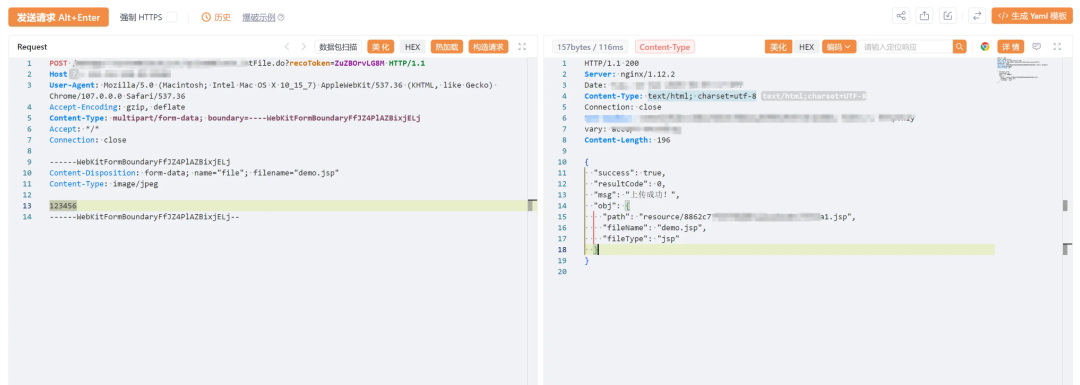Click the 详情 details button
Image resolution: width=1080 pixels, height=385 pixels.
click(1010, 47)
